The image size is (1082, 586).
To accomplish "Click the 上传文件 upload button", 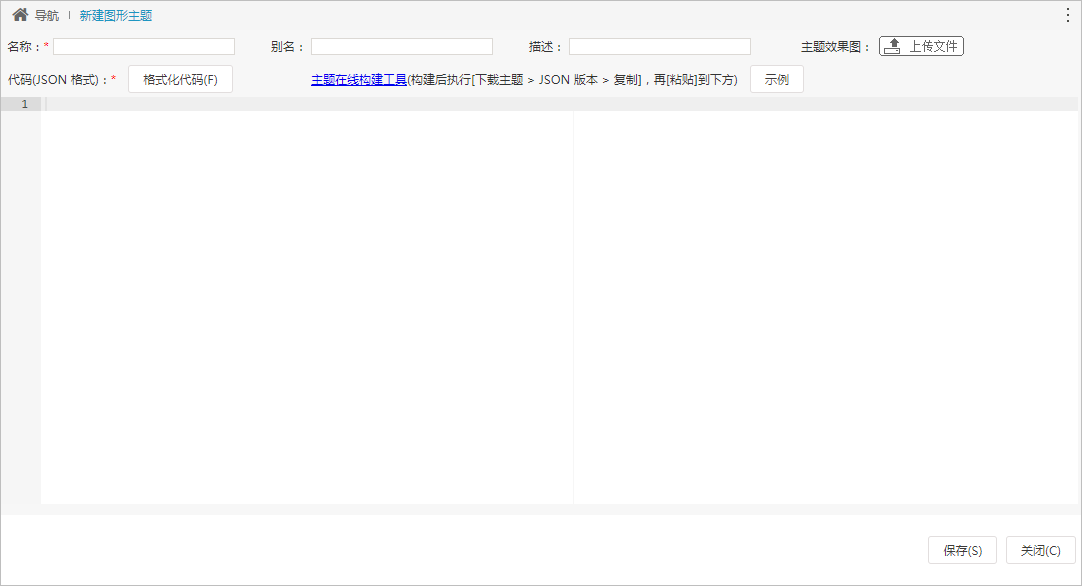I will tap(921, 46).
